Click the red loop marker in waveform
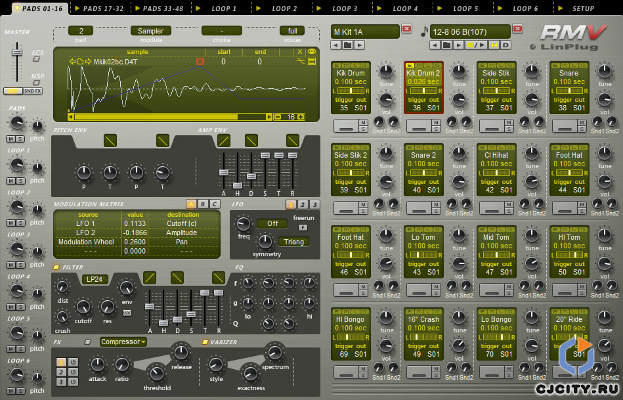623x400 pixels. [x=200, y=61]
